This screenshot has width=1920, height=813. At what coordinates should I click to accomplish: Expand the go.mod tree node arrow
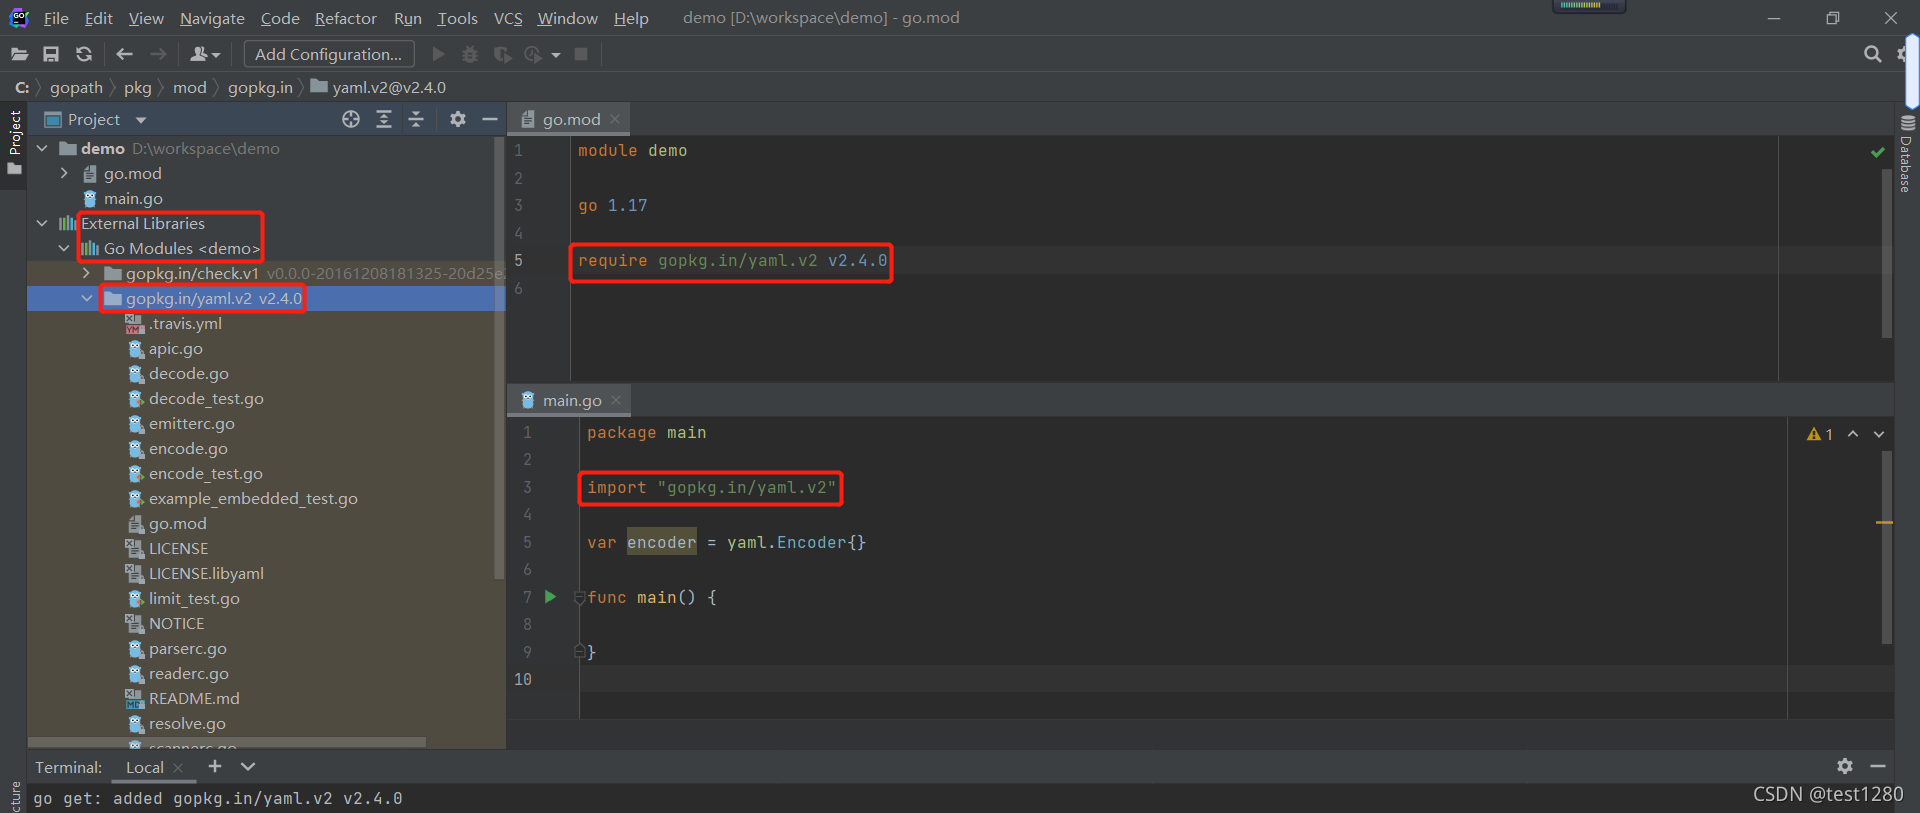pyautogui.click(x=64, y=173)
